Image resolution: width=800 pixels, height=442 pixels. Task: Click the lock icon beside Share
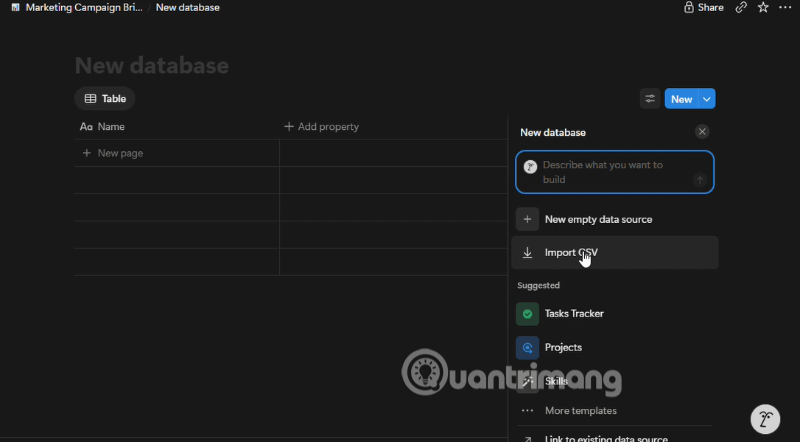pyautogui.click(x=689, y=7)
